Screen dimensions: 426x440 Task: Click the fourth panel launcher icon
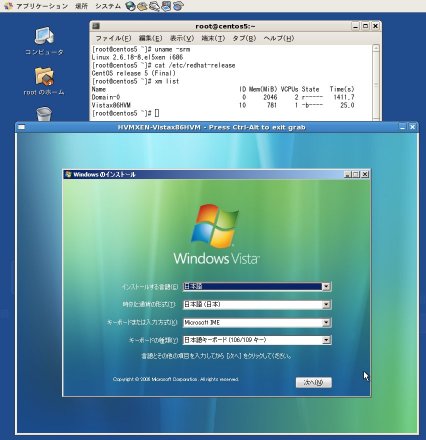click(x=166, y=6)
